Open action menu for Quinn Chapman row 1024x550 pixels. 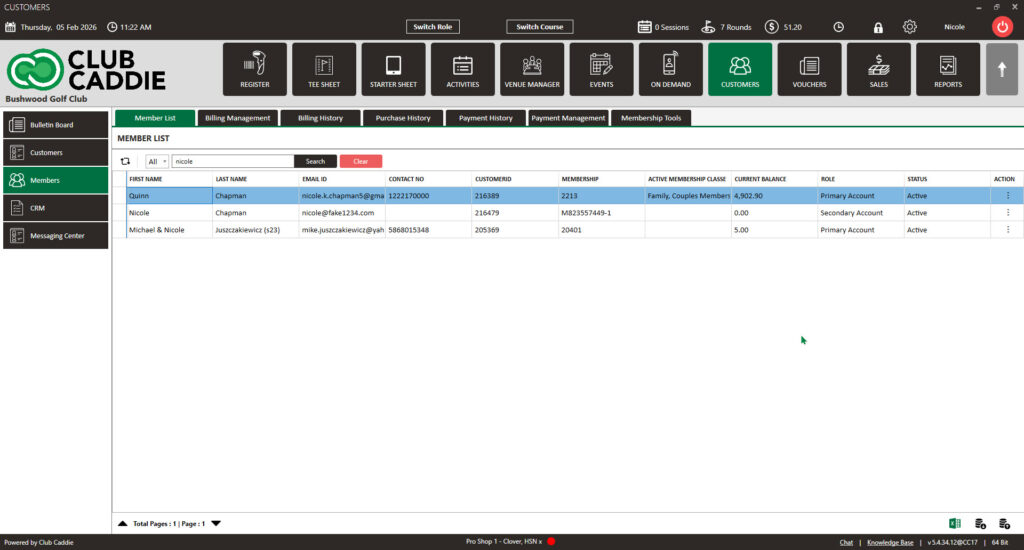pyautogui.click(x=1007, y=196)
